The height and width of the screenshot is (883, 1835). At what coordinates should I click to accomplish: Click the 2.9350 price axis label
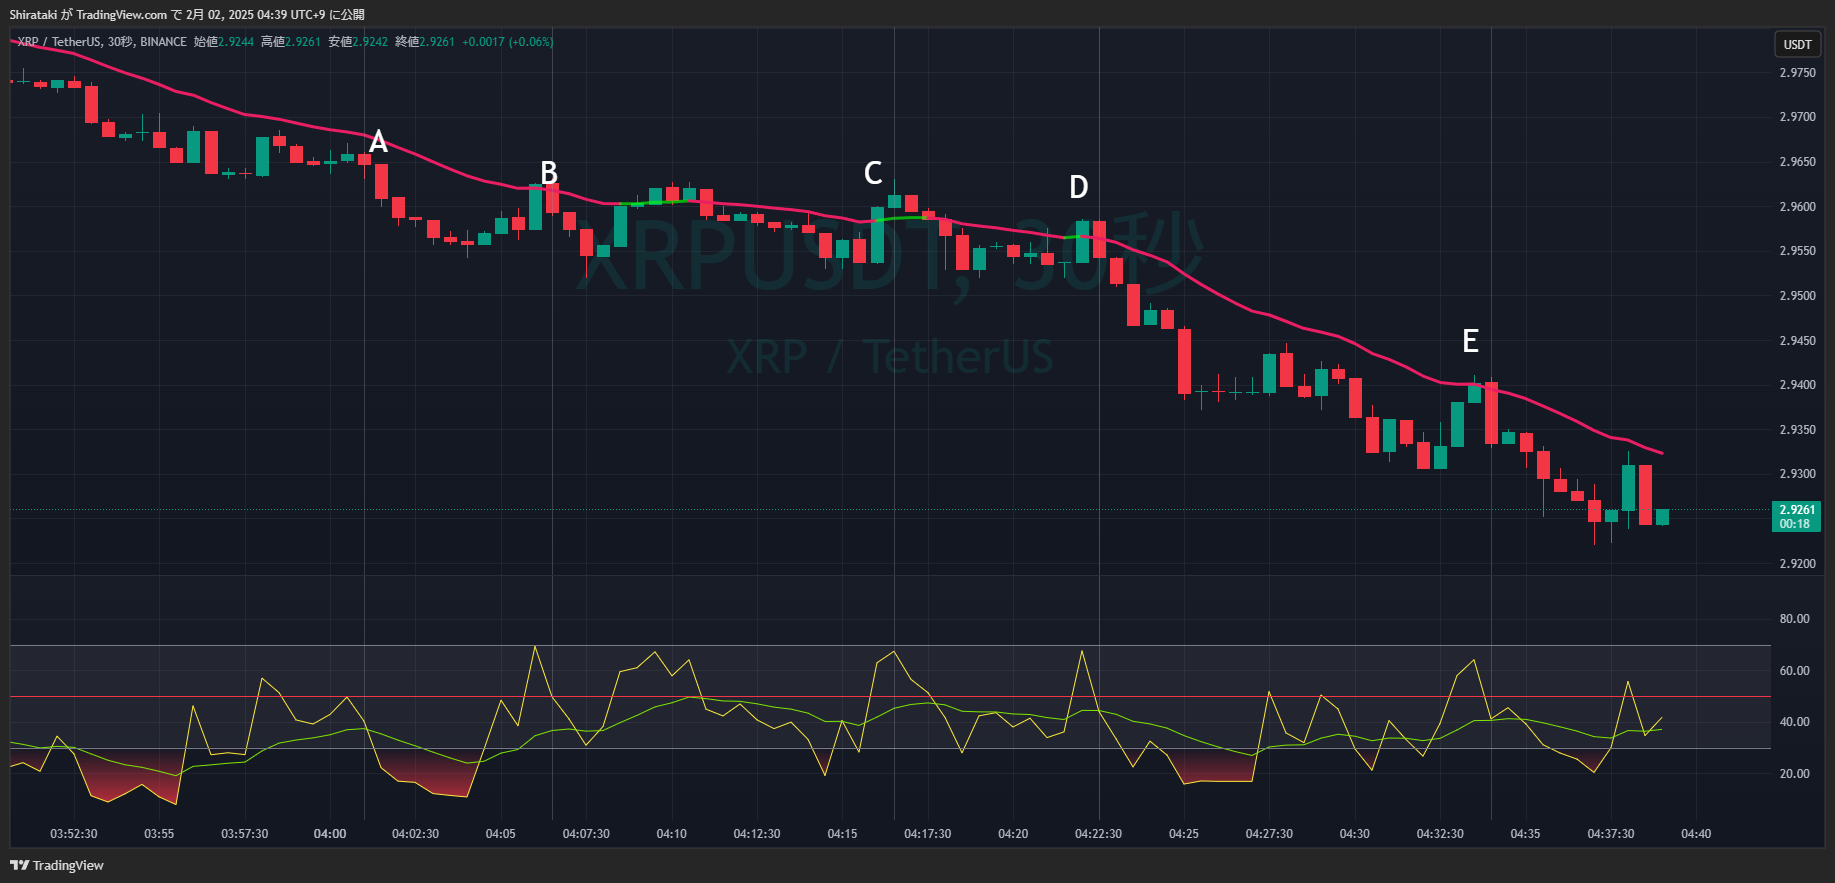(1797, 430)
